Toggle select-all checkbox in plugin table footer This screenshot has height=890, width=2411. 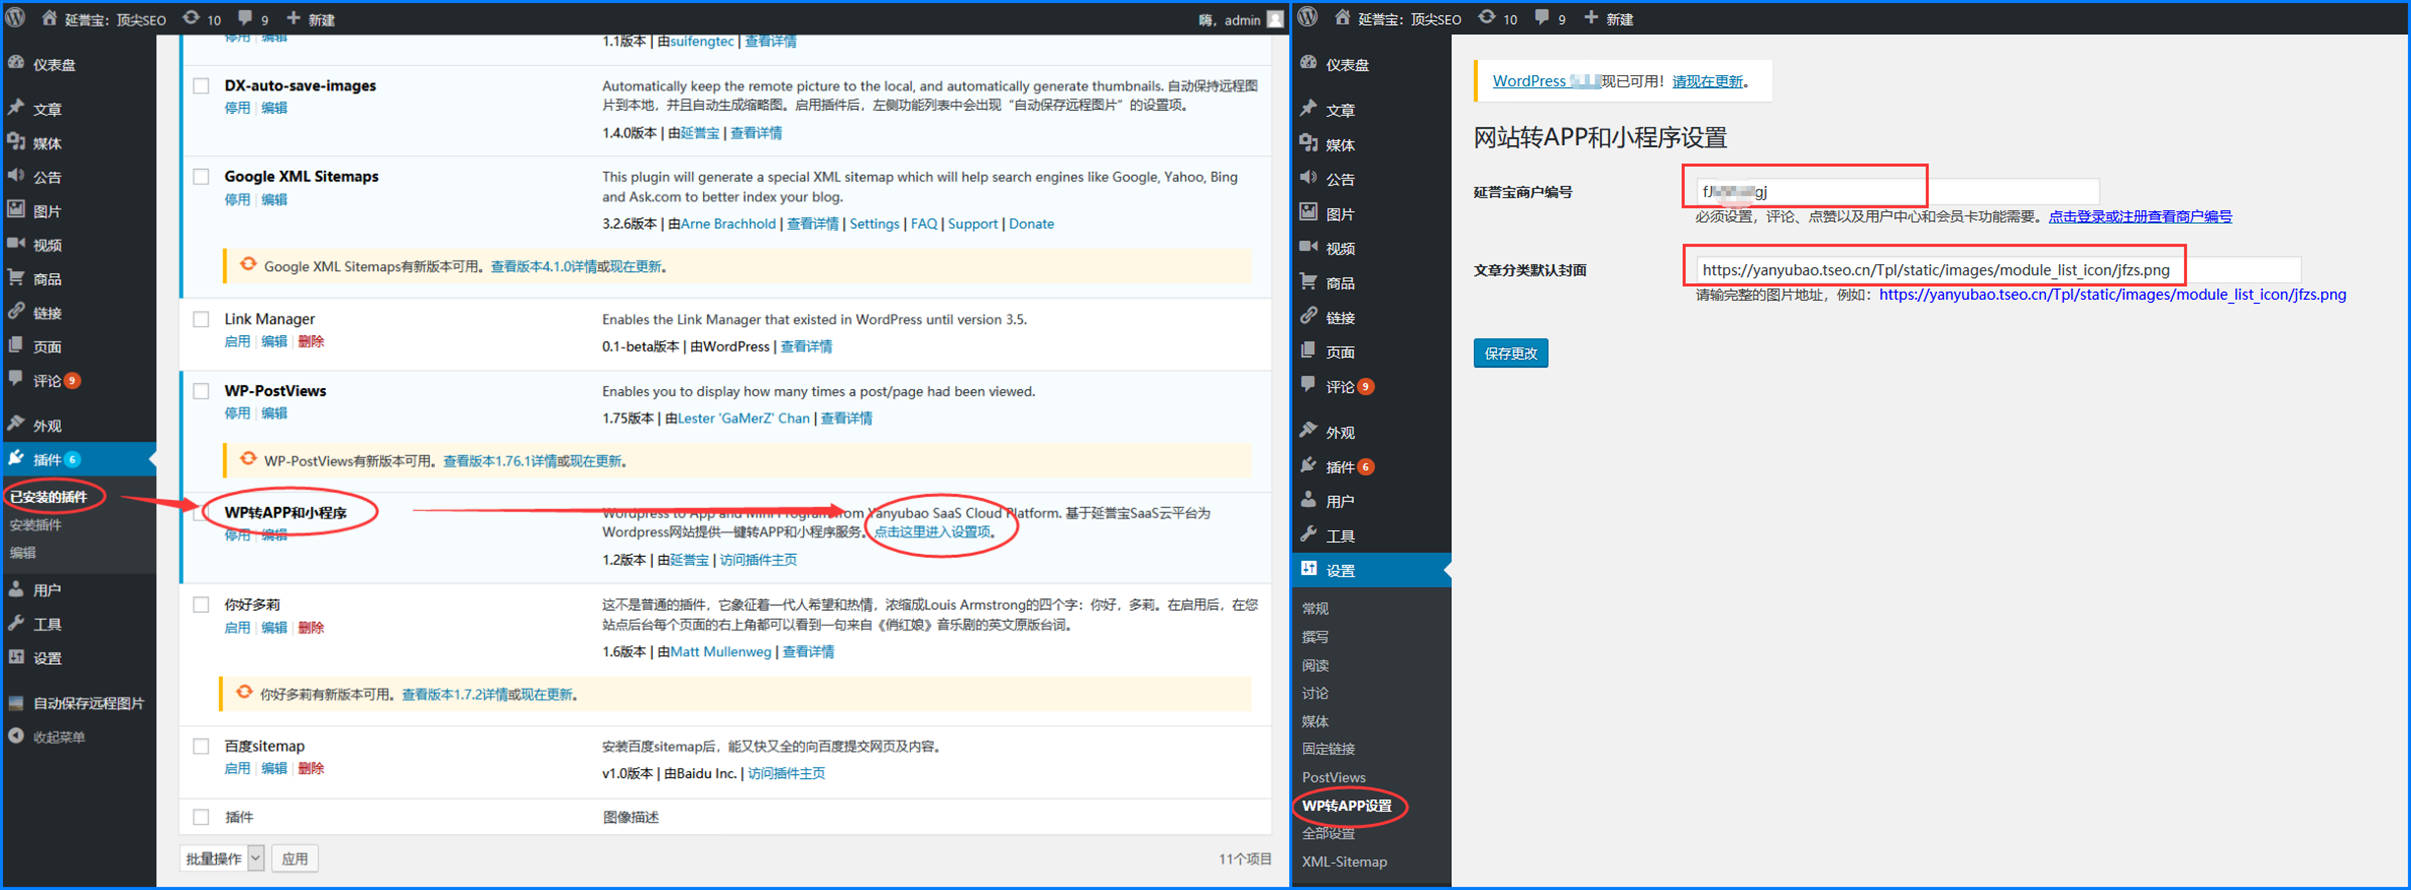pyautogui.click(x=201, y=817)
